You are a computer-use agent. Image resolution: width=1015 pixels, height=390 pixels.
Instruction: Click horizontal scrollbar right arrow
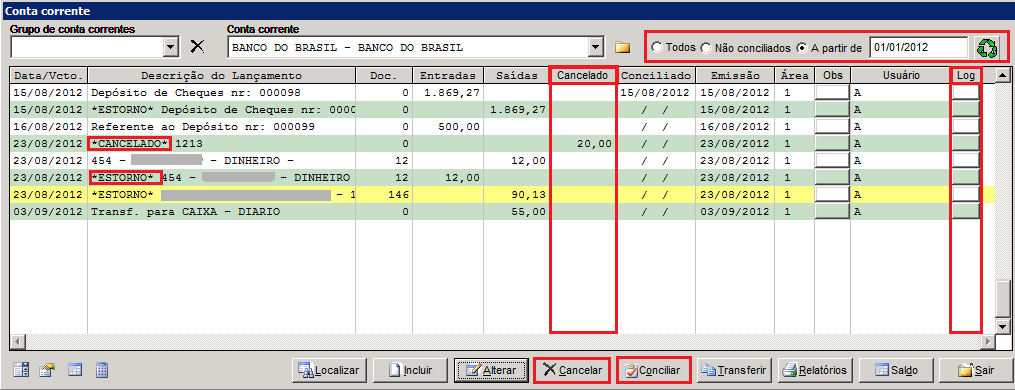pos(988,341)
